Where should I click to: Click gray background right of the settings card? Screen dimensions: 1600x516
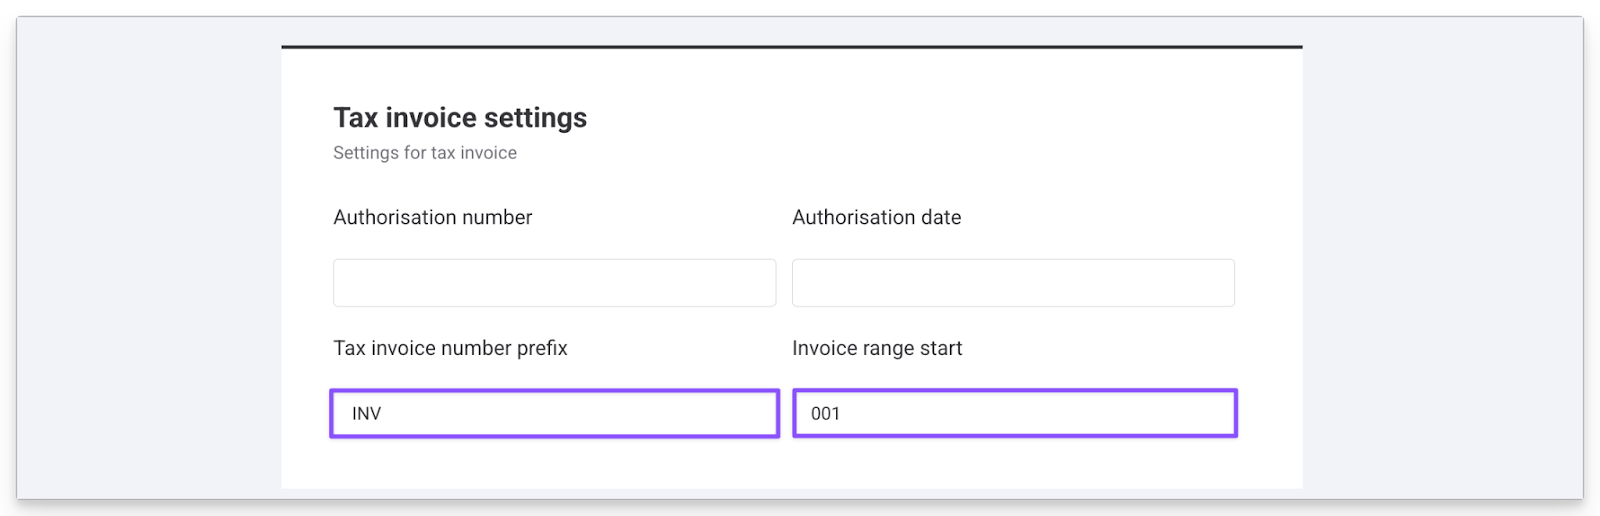coord(1440,260)
